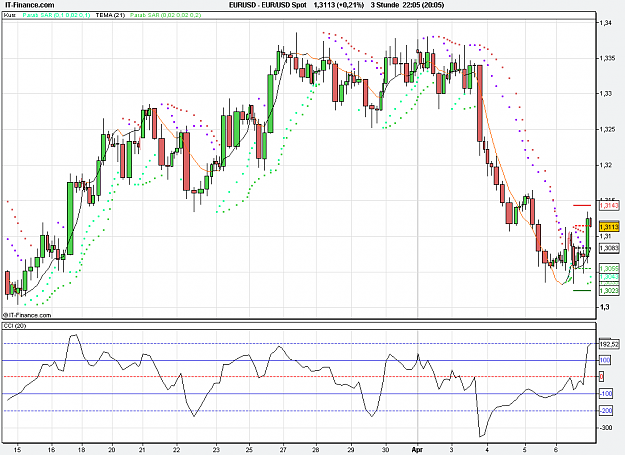Image resolution: width=625 pixels, height=455 pixels.
Task: Click the '1,32' price axis label
Action: pyautogui.click(x=605, y=165)
